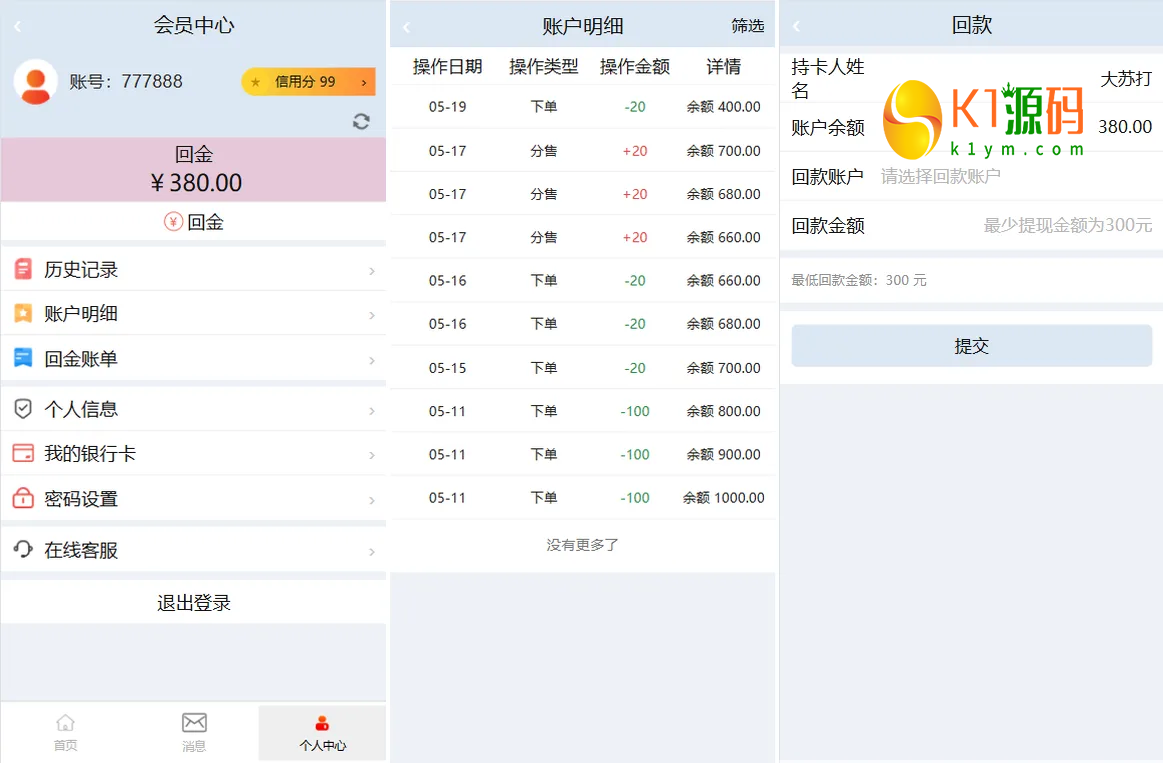1163x763 pixels.
Task: Click the 操作日期 column header
Action: pos(447,67)
